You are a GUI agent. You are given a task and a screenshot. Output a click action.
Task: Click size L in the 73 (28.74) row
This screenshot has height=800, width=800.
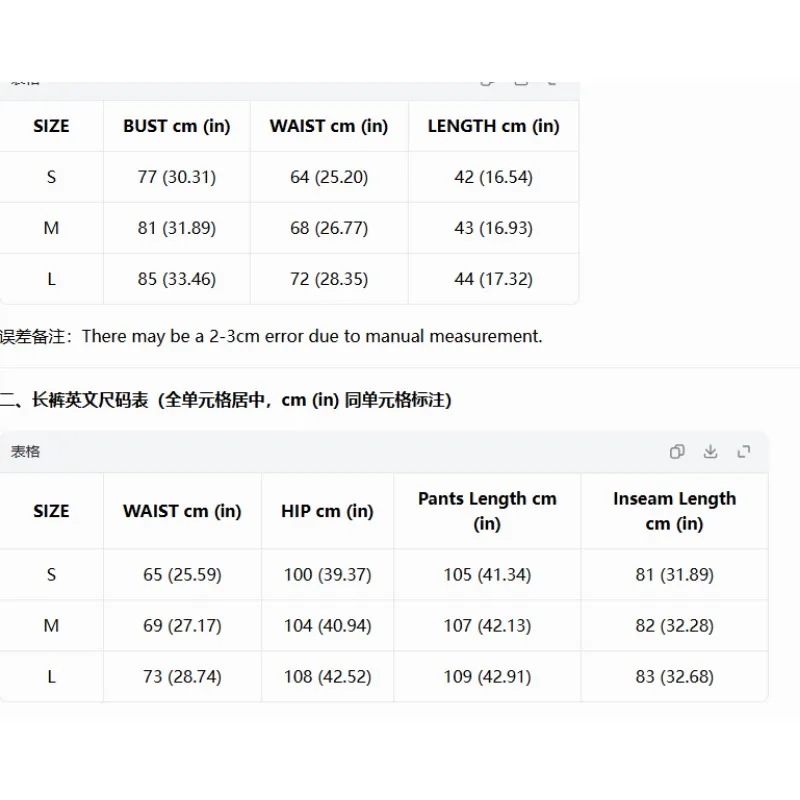point(51,677)
